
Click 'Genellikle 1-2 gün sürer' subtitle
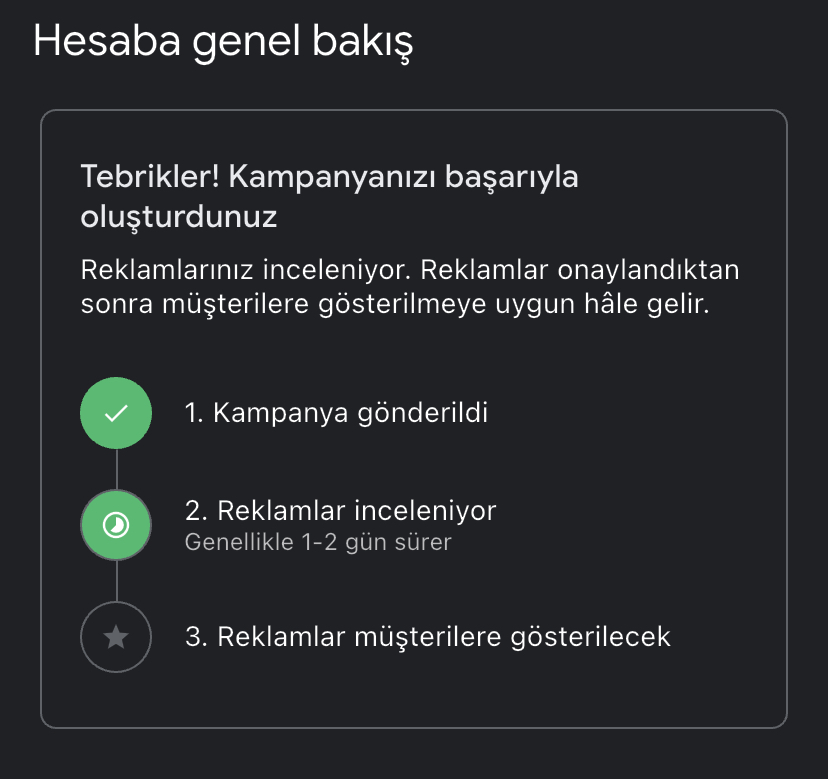click(x=318, y=543)
